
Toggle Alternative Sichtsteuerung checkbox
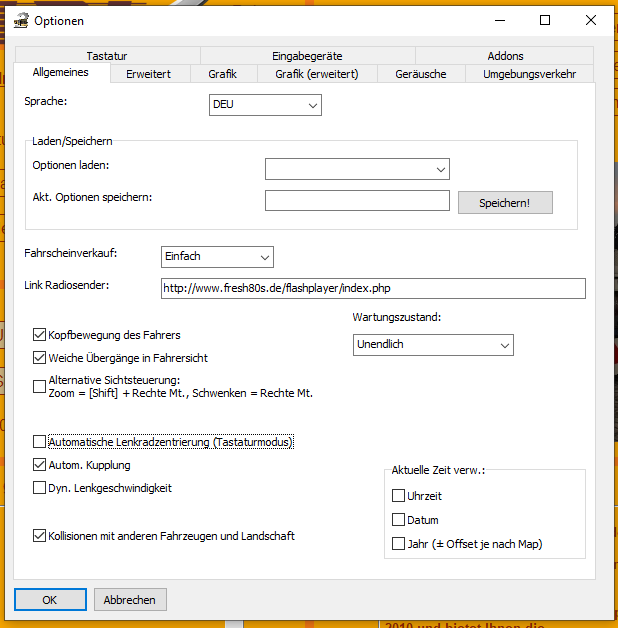[40, 386]
